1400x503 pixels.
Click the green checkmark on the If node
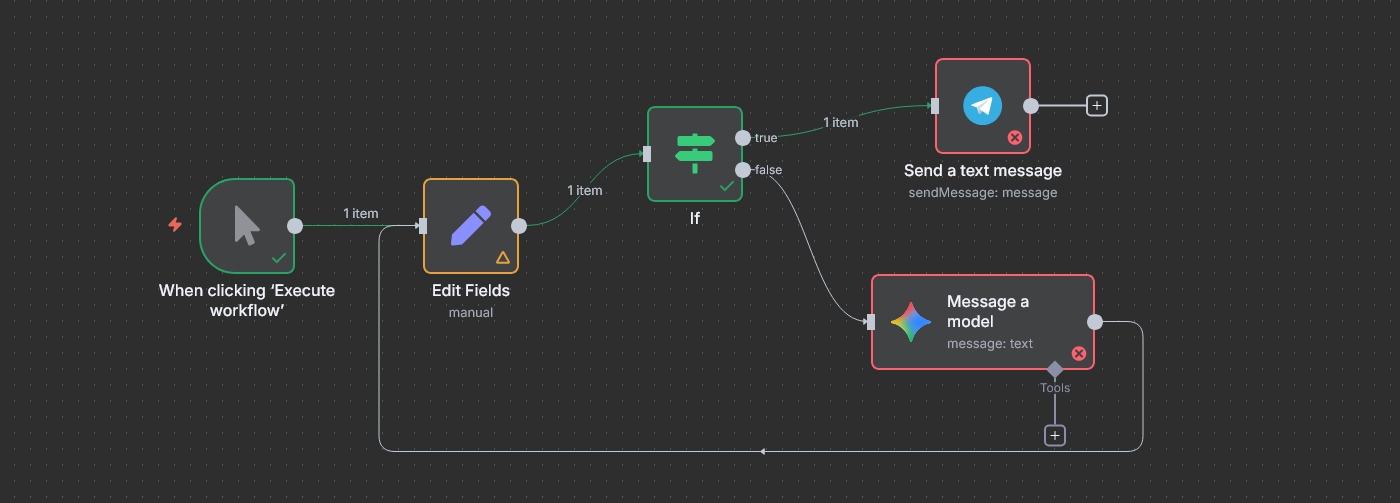727,185
